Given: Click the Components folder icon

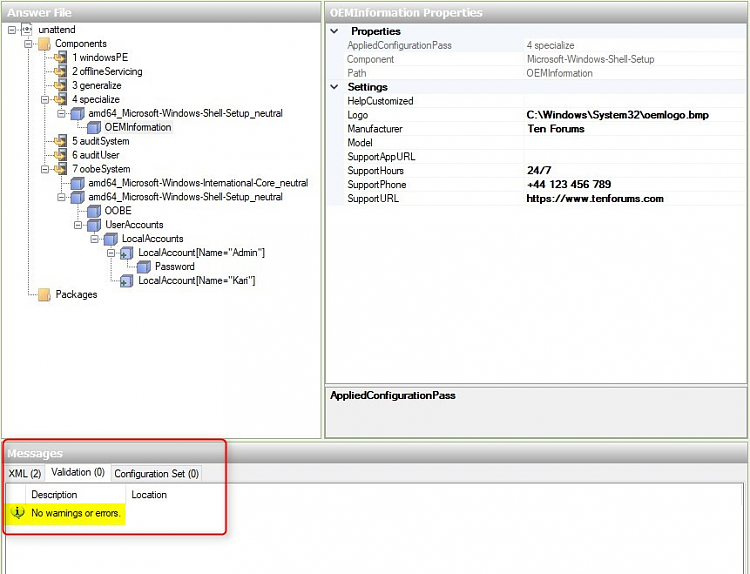Looking at the screenshot, I should tap(44, 44).
